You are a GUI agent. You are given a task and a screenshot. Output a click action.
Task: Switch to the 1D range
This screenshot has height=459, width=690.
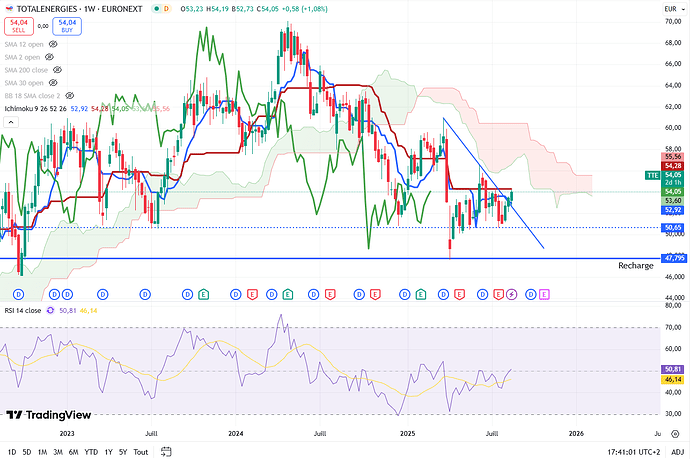point(12,452)
